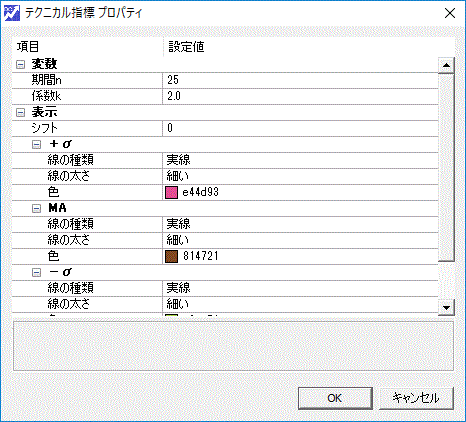Viewport: 466px width, 422px height.
Task: Collapse the 変数 section
Action: pos(20,64)
